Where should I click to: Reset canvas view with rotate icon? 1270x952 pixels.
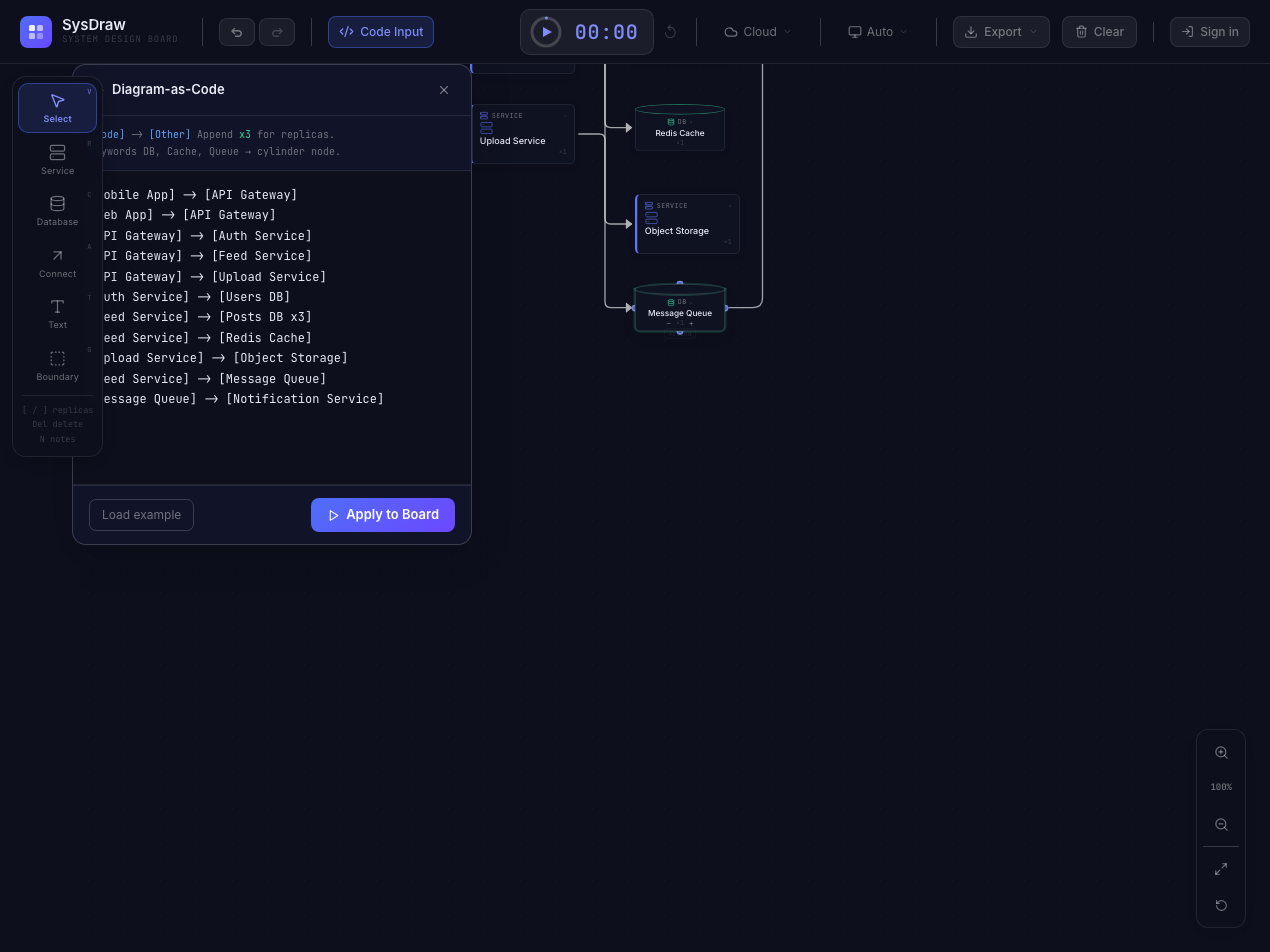1221,905
